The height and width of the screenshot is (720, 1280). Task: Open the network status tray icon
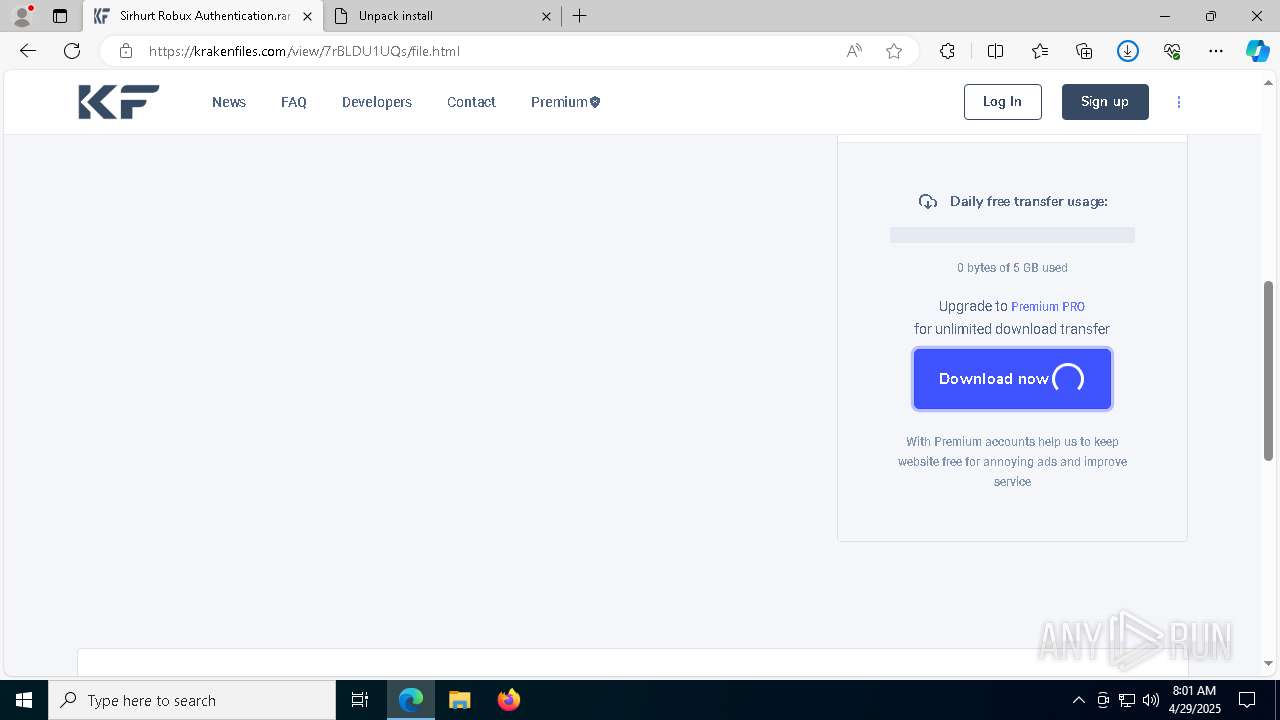coord(1127,700)
